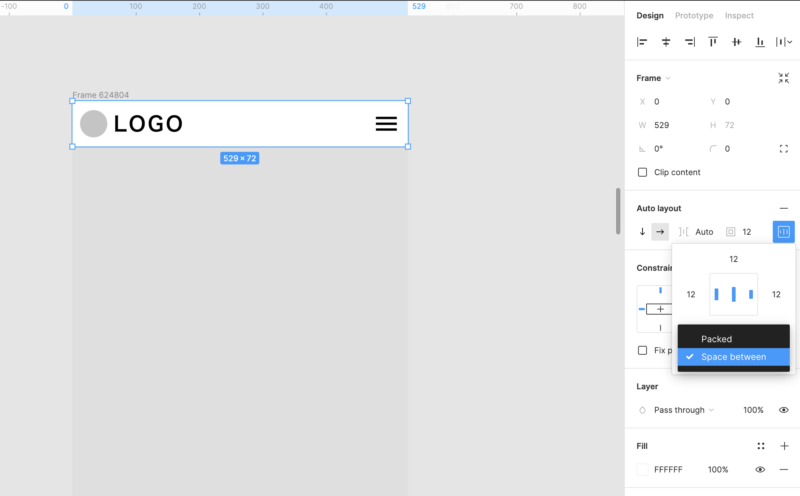The height and width of the screenshot is (496, 800).
Task: Select vertical auto layout direction arrow
Action: pos(642,232)
